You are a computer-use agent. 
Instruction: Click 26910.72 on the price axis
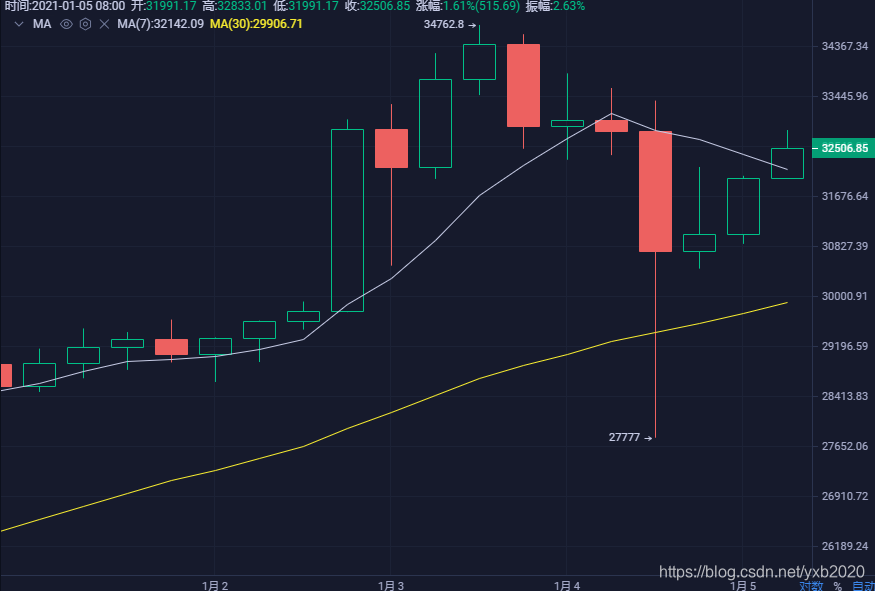[x=845, y=496]
